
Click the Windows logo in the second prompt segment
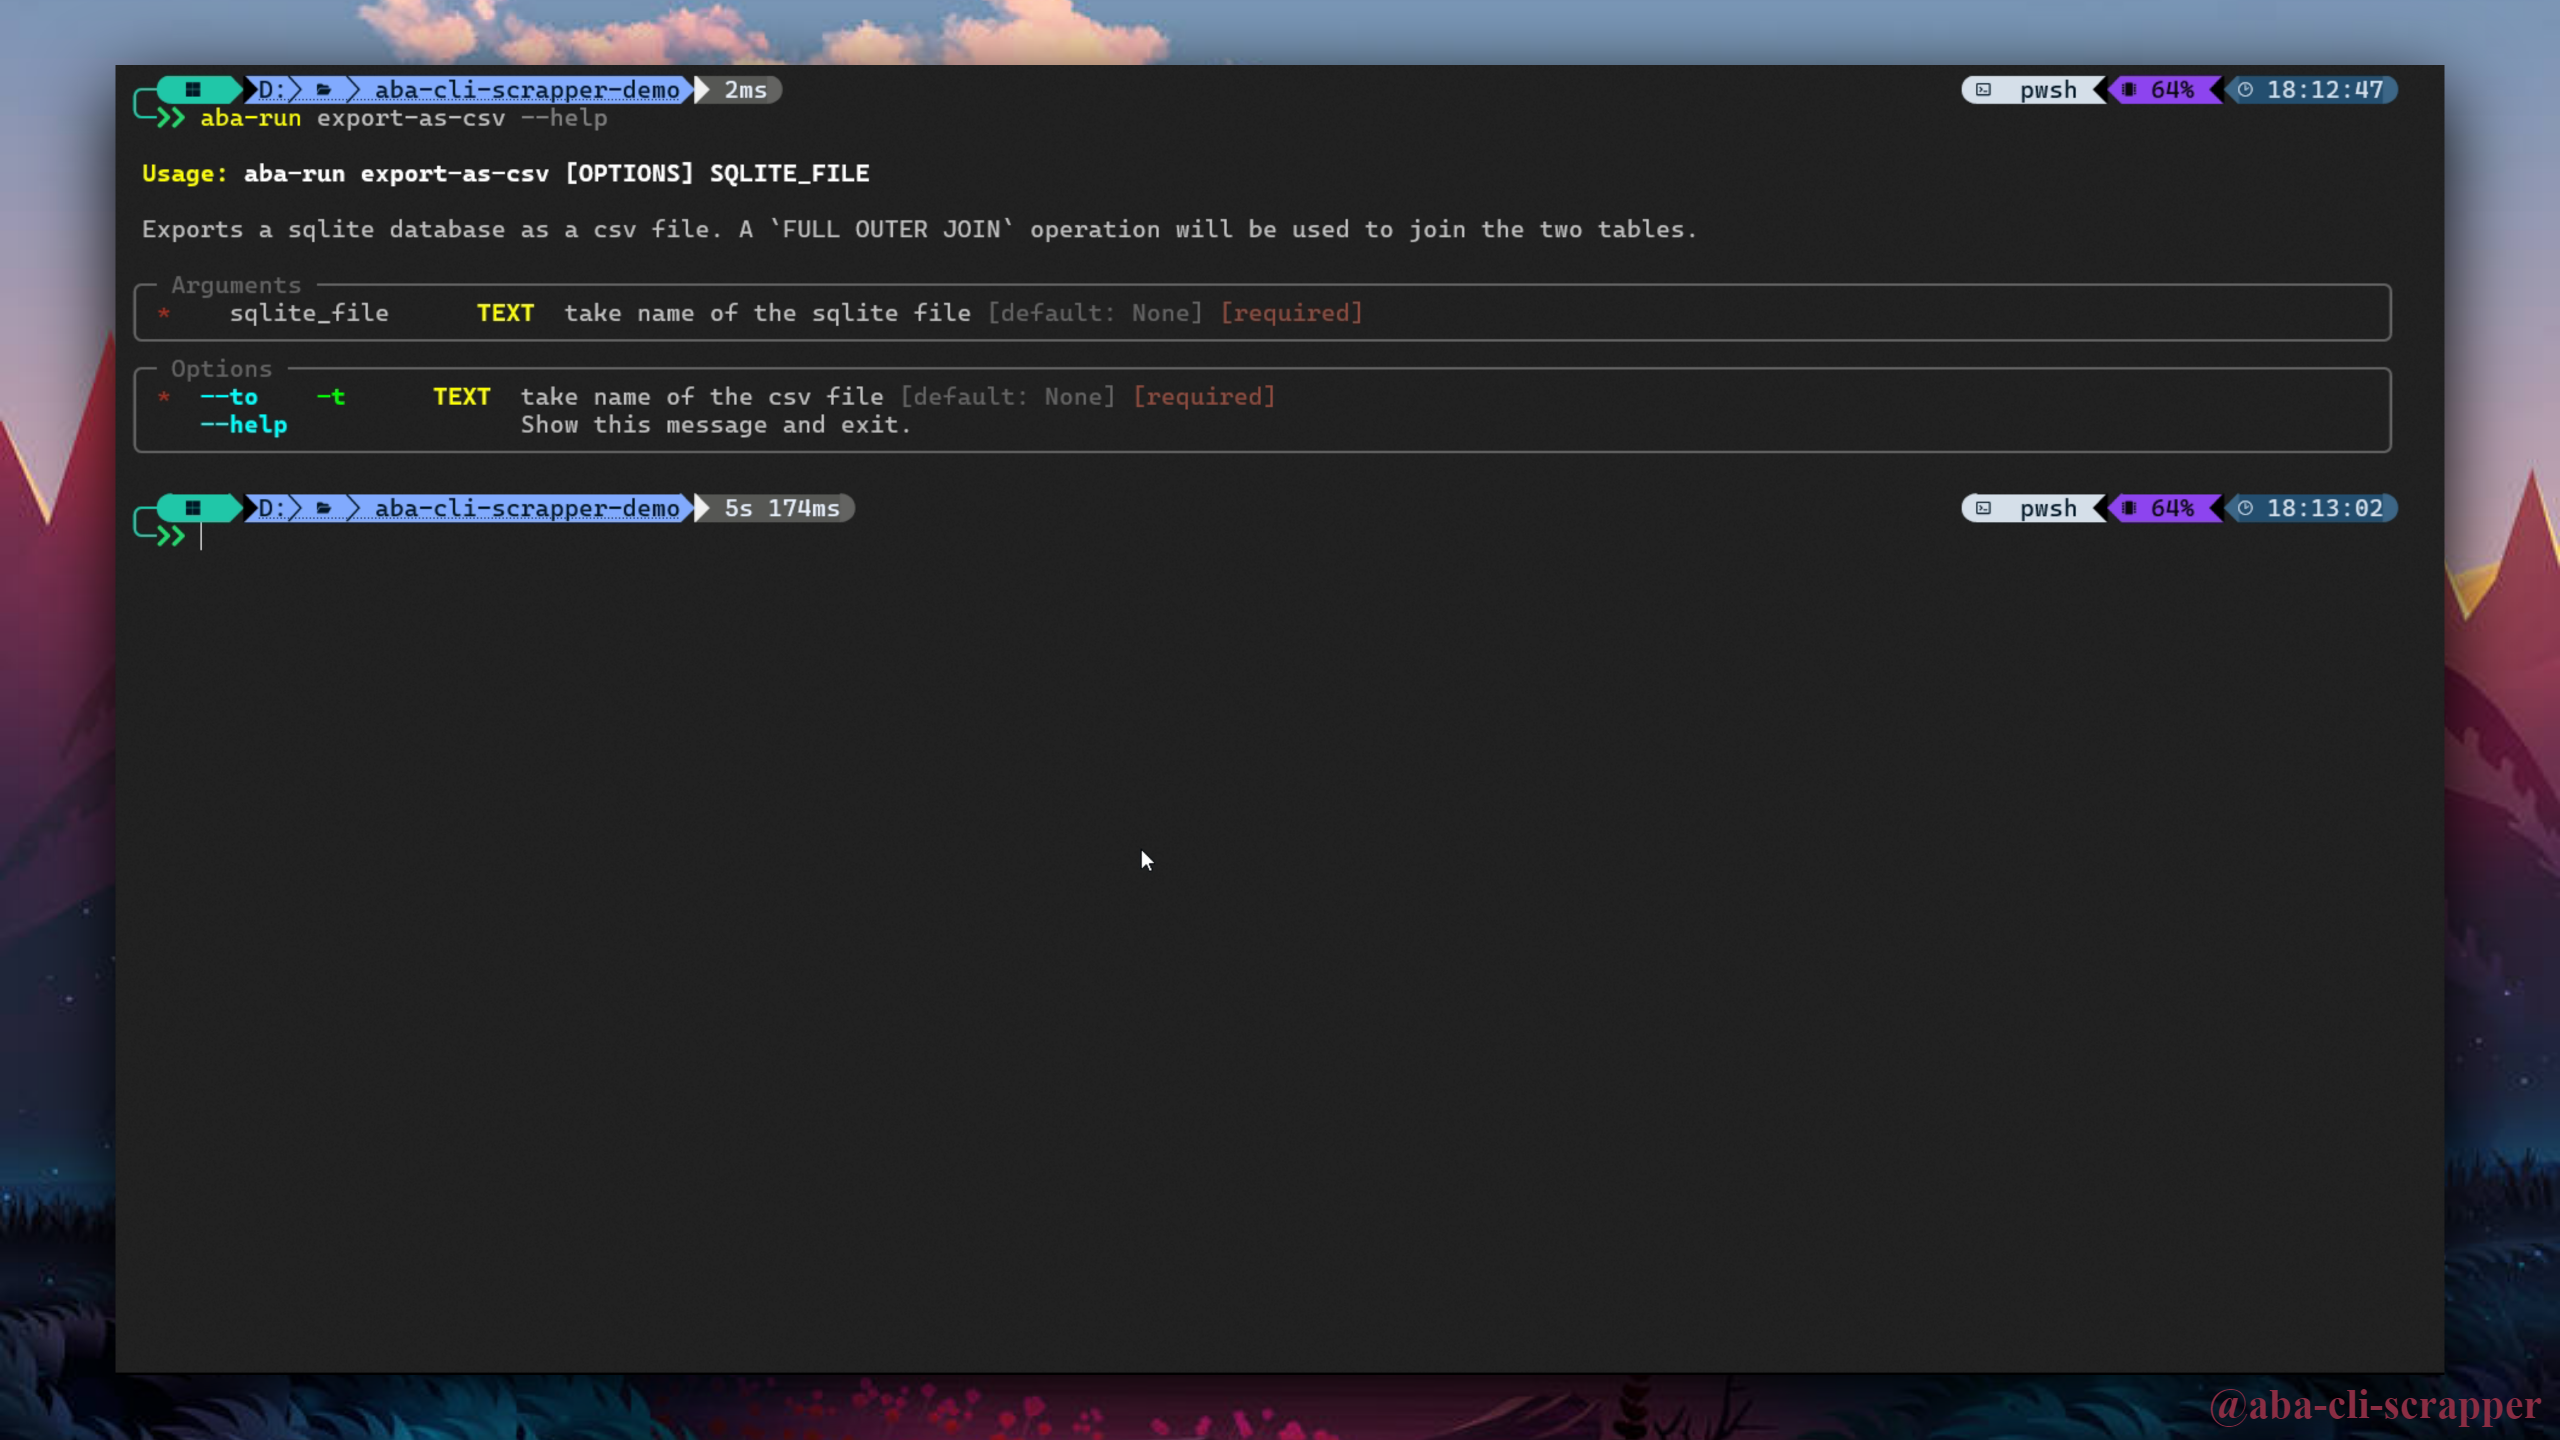coord(194,508)
